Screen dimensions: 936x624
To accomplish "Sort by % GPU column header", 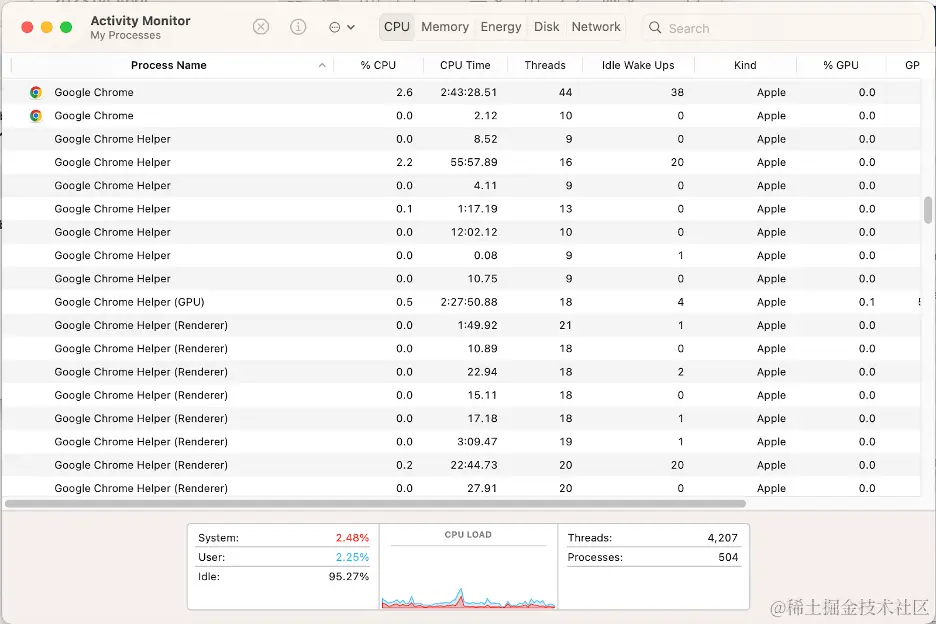I will (x=840, y=66).
